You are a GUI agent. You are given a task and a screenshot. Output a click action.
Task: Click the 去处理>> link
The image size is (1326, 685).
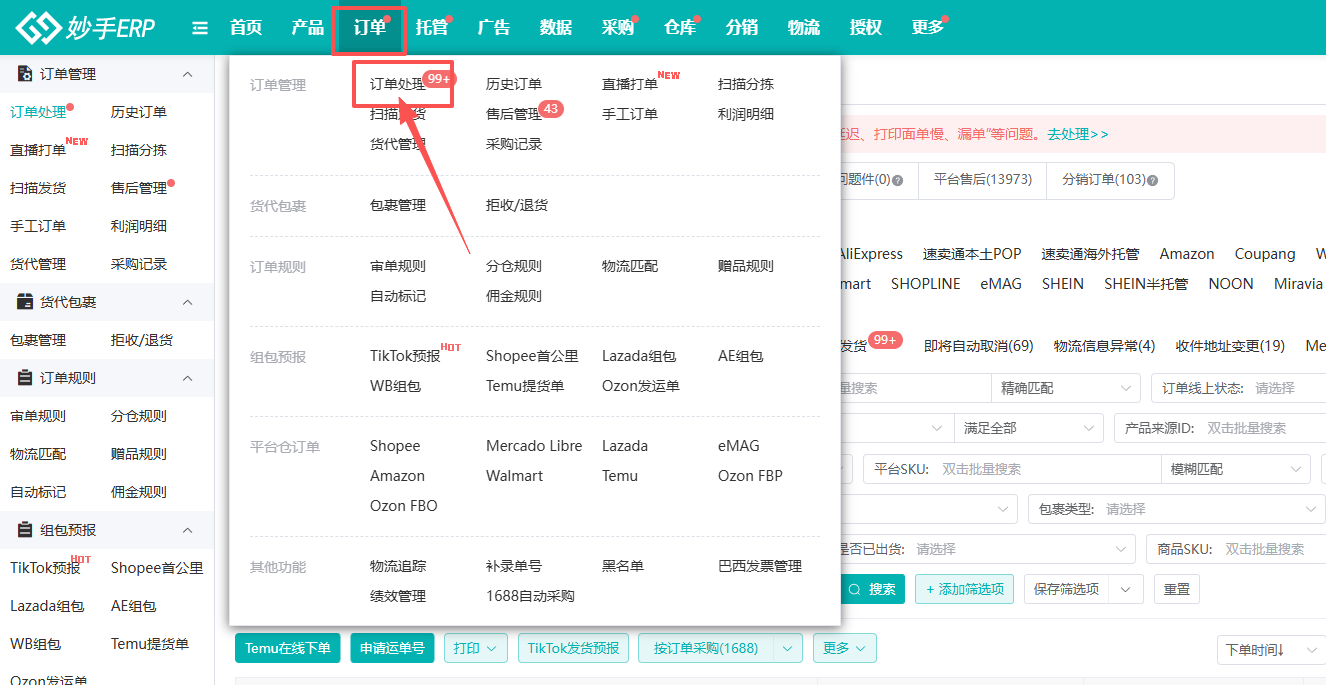1078,133
